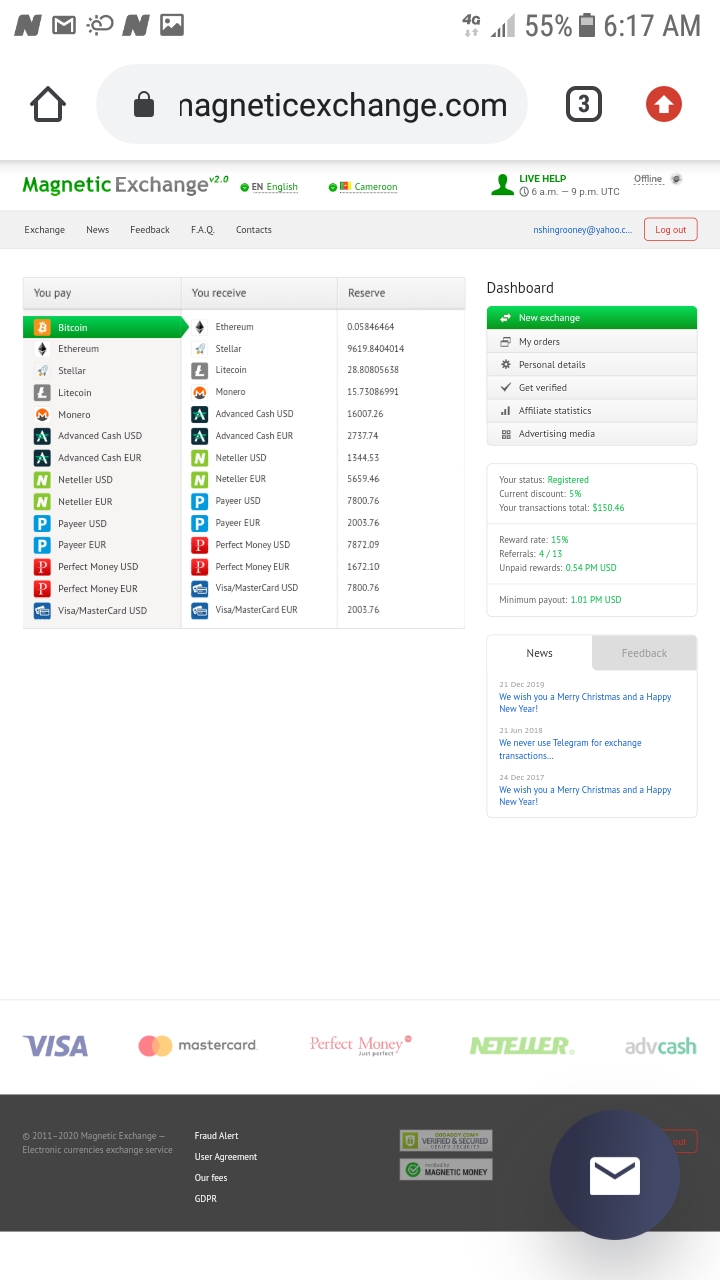Viewport: 720px width, 1280px height.
Task: Click Litecoin icon in You receive column
Action: pyautogui.click(x=199, y=370)
